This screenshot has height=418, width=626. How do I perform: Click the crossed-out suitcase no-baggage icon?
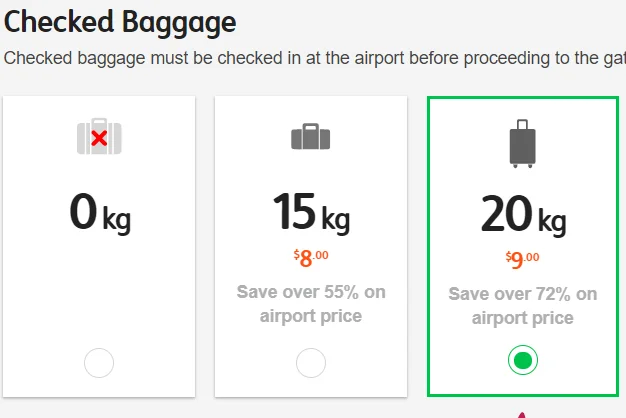(99, 137)
